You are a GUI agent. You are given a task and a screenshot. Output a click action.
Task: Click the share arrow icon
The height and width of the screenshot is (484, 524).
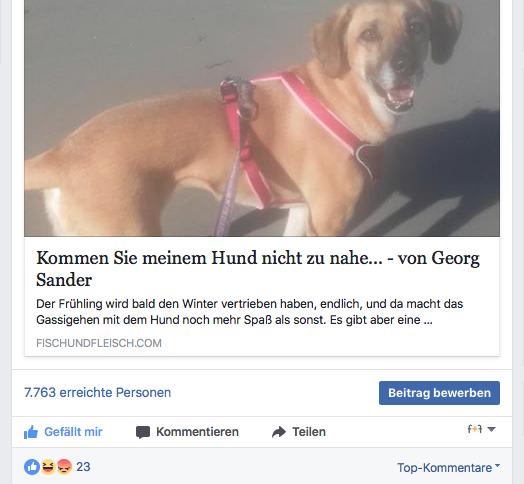point(279,432)
